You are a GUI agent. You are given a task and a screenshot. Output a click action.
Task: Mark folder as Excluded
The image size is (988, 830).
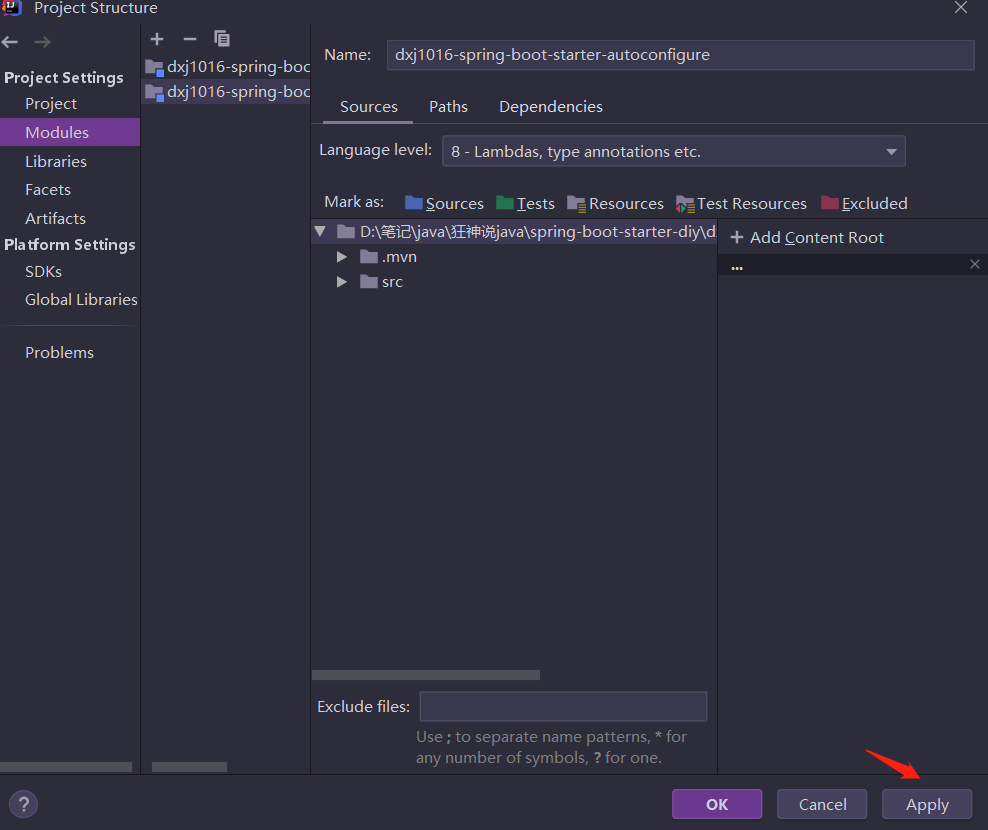click(864, 204)
